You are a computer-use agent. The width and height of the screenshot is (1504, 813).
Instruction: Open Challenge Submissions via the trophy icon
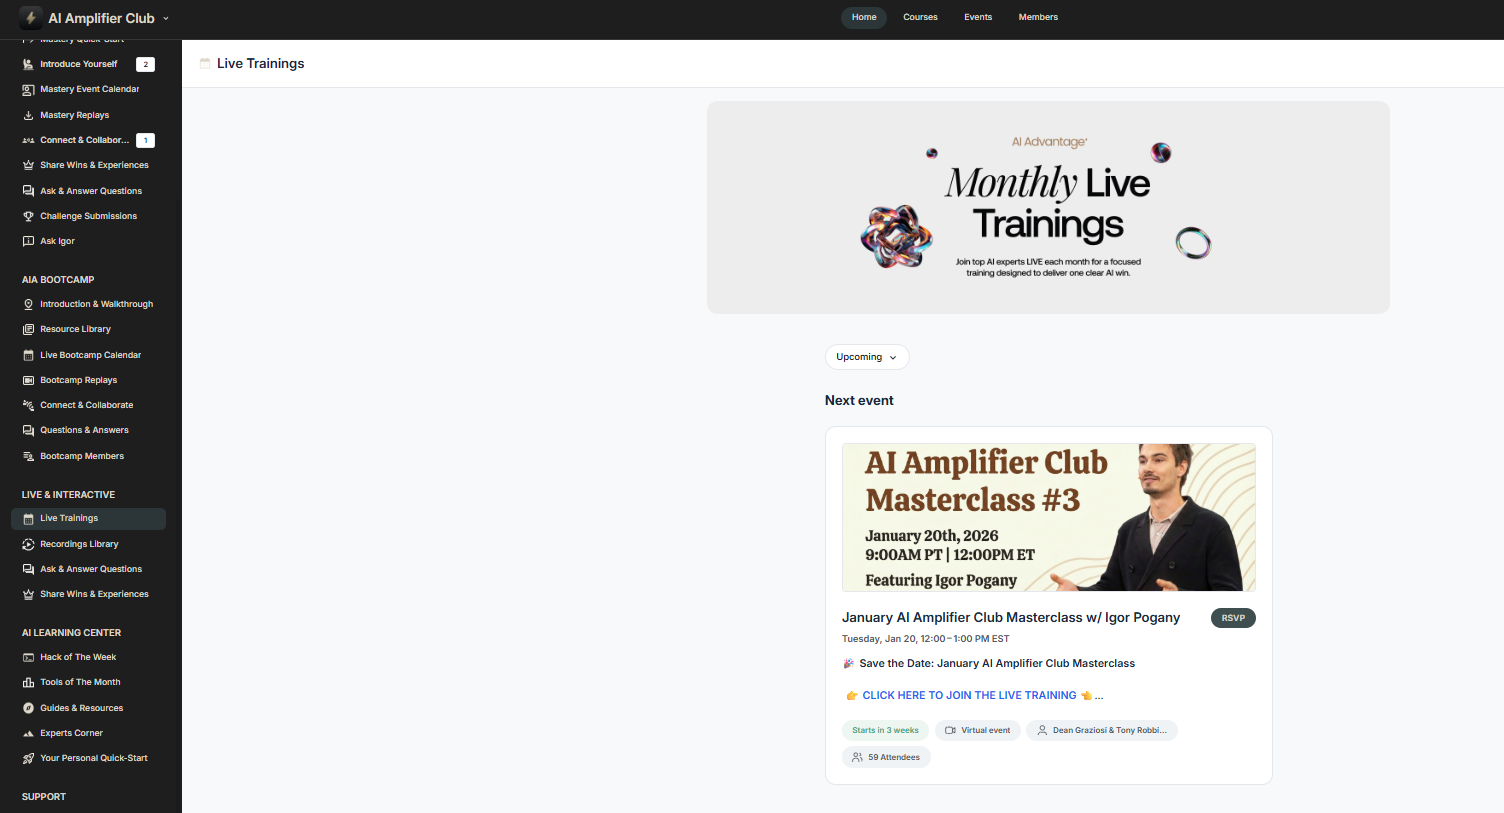(28, 215)
